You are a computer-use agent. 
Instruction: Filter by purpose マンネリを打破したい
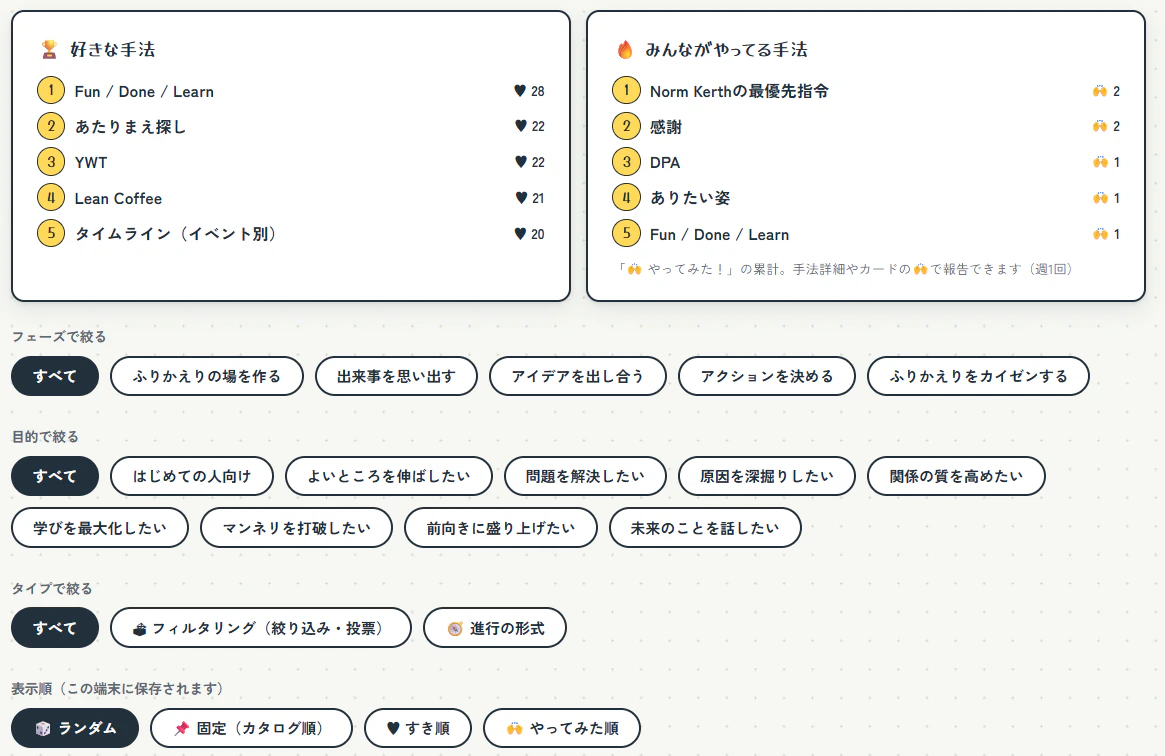[x=296, y=528]
